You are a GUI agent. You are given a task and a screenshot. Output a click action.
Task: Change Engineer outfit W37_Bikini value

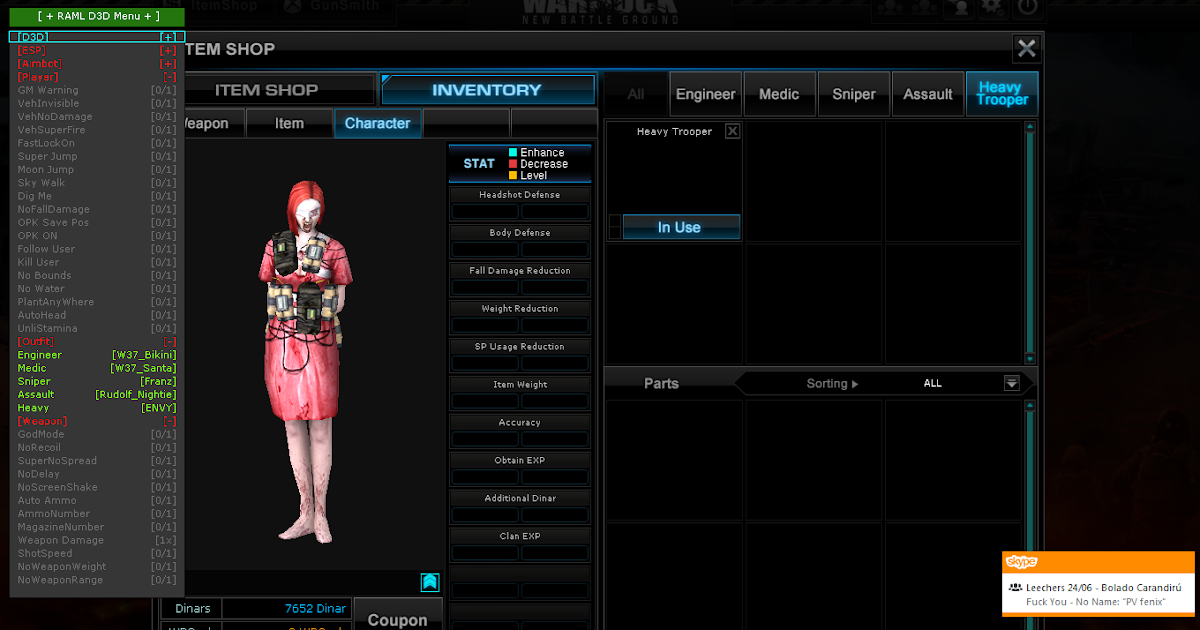(144, 355)
